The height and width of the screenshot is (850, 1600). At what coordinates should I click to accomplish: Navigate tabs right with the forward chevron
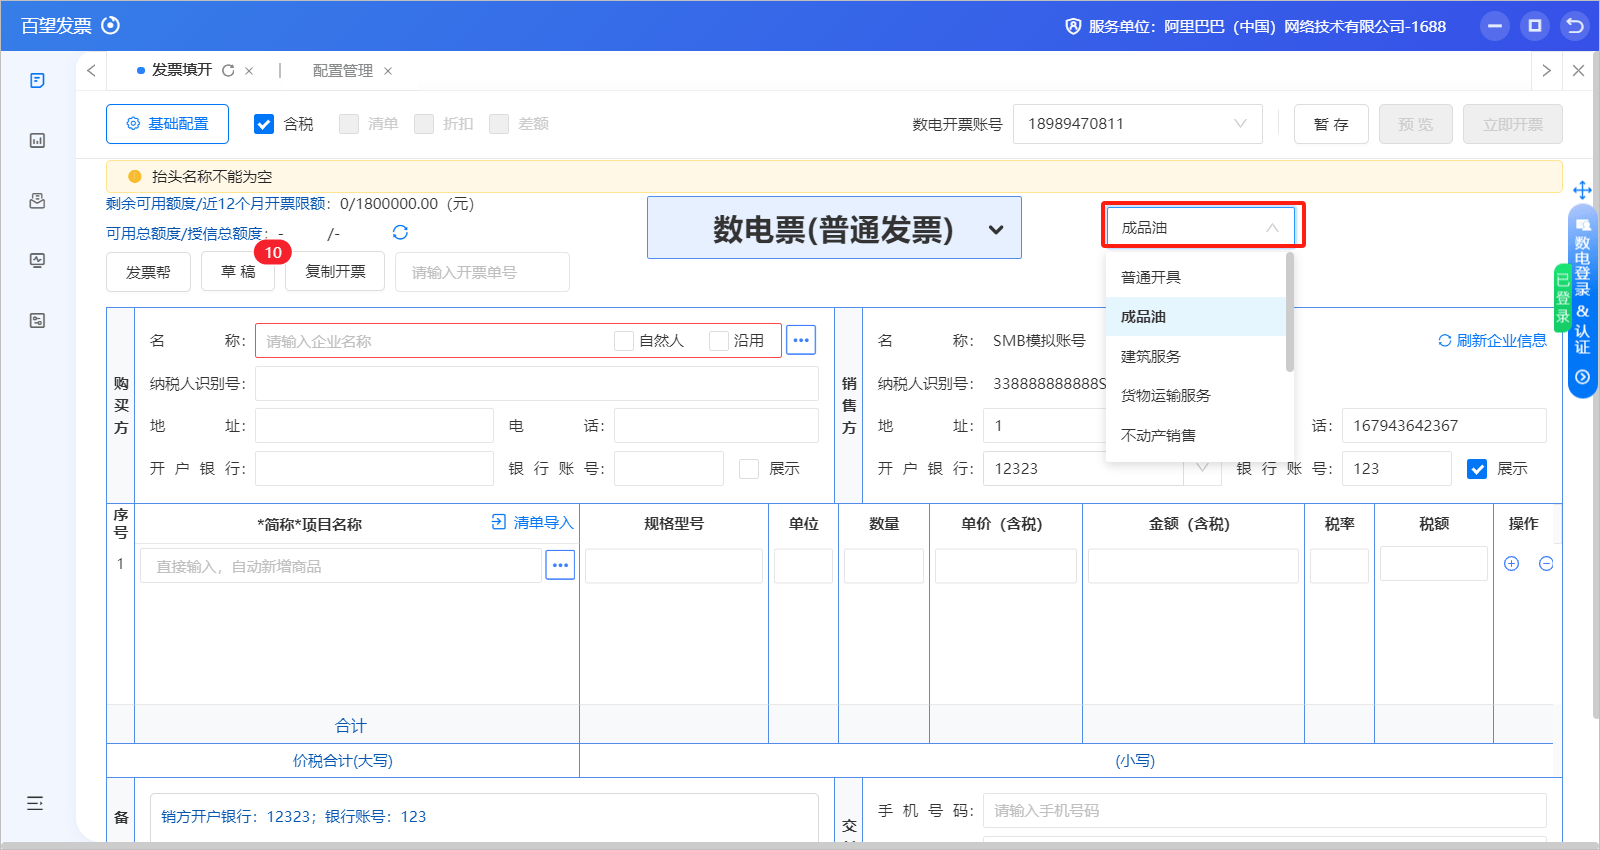coord(1546,70)
